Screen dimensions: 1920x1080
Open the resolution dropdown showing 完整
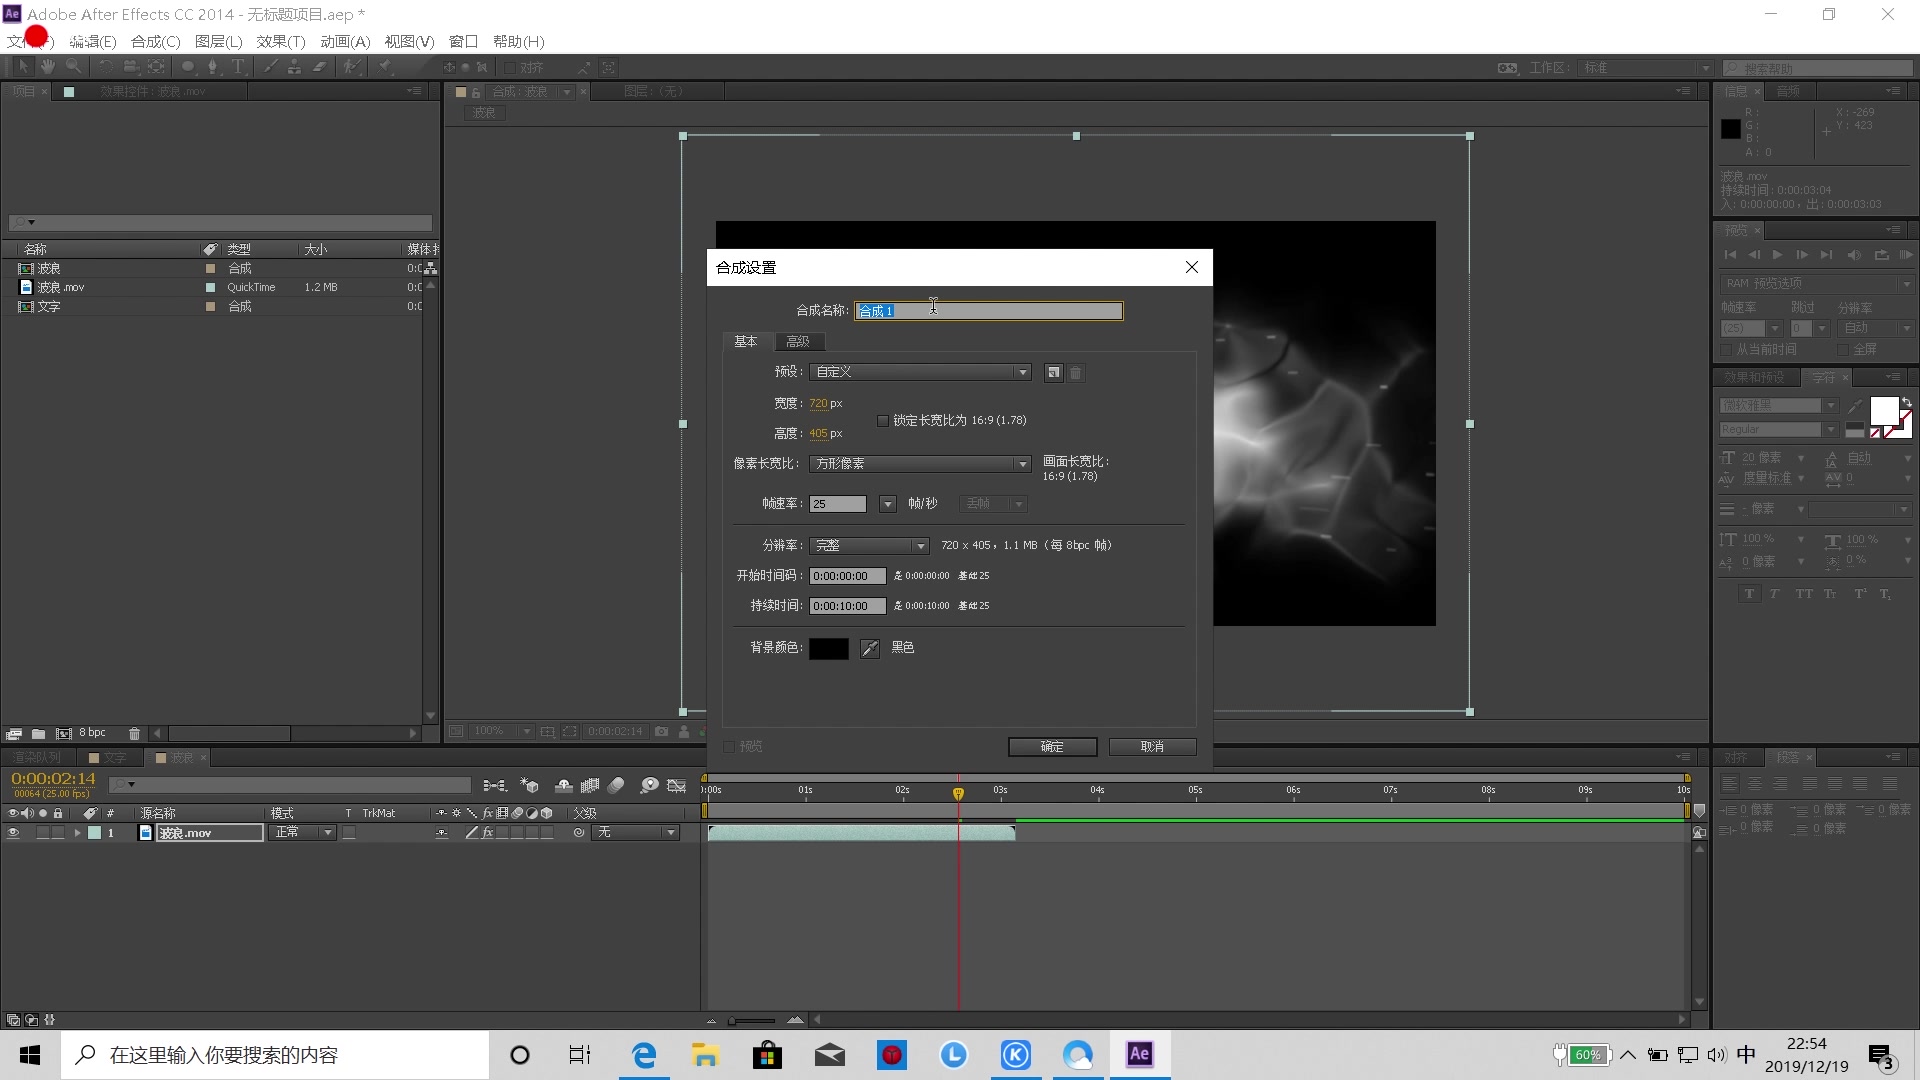click(869, 546)
